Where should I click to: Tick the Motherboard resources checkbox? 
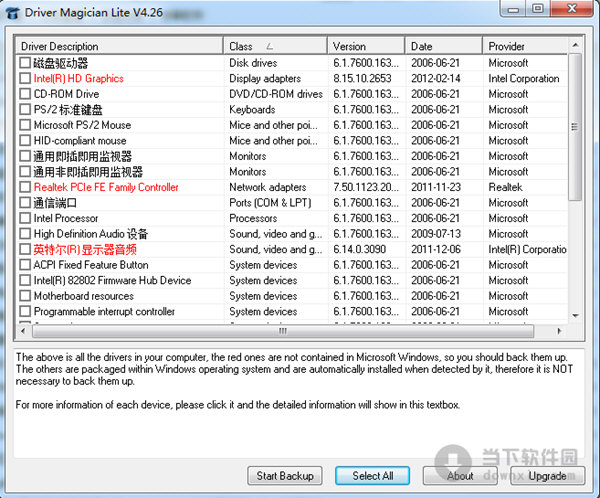(25, 296)
